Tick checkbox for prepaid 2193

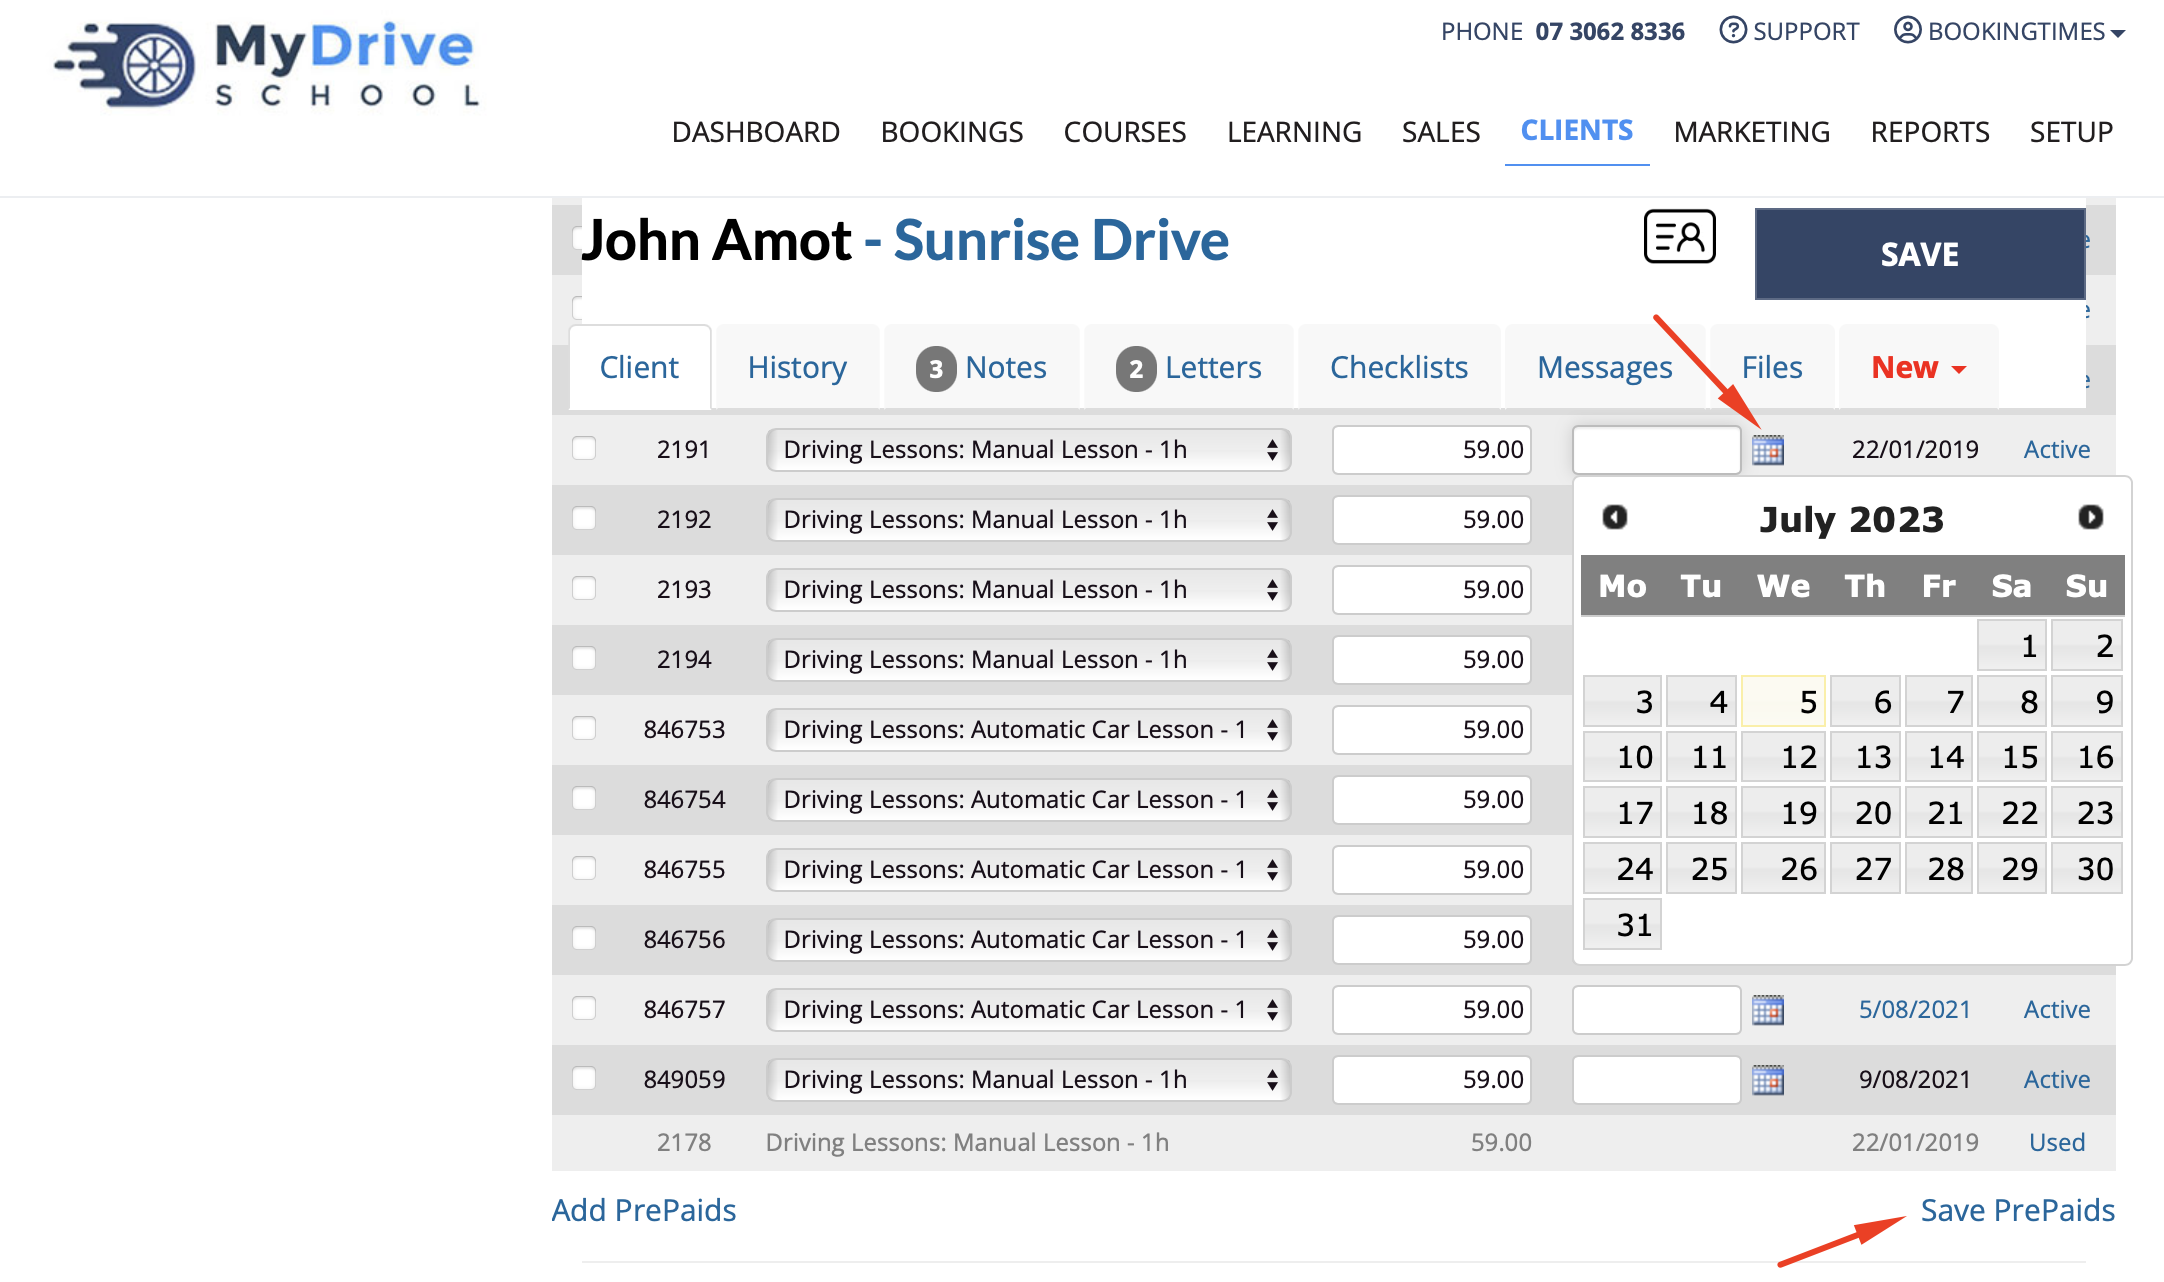point(584,588)
